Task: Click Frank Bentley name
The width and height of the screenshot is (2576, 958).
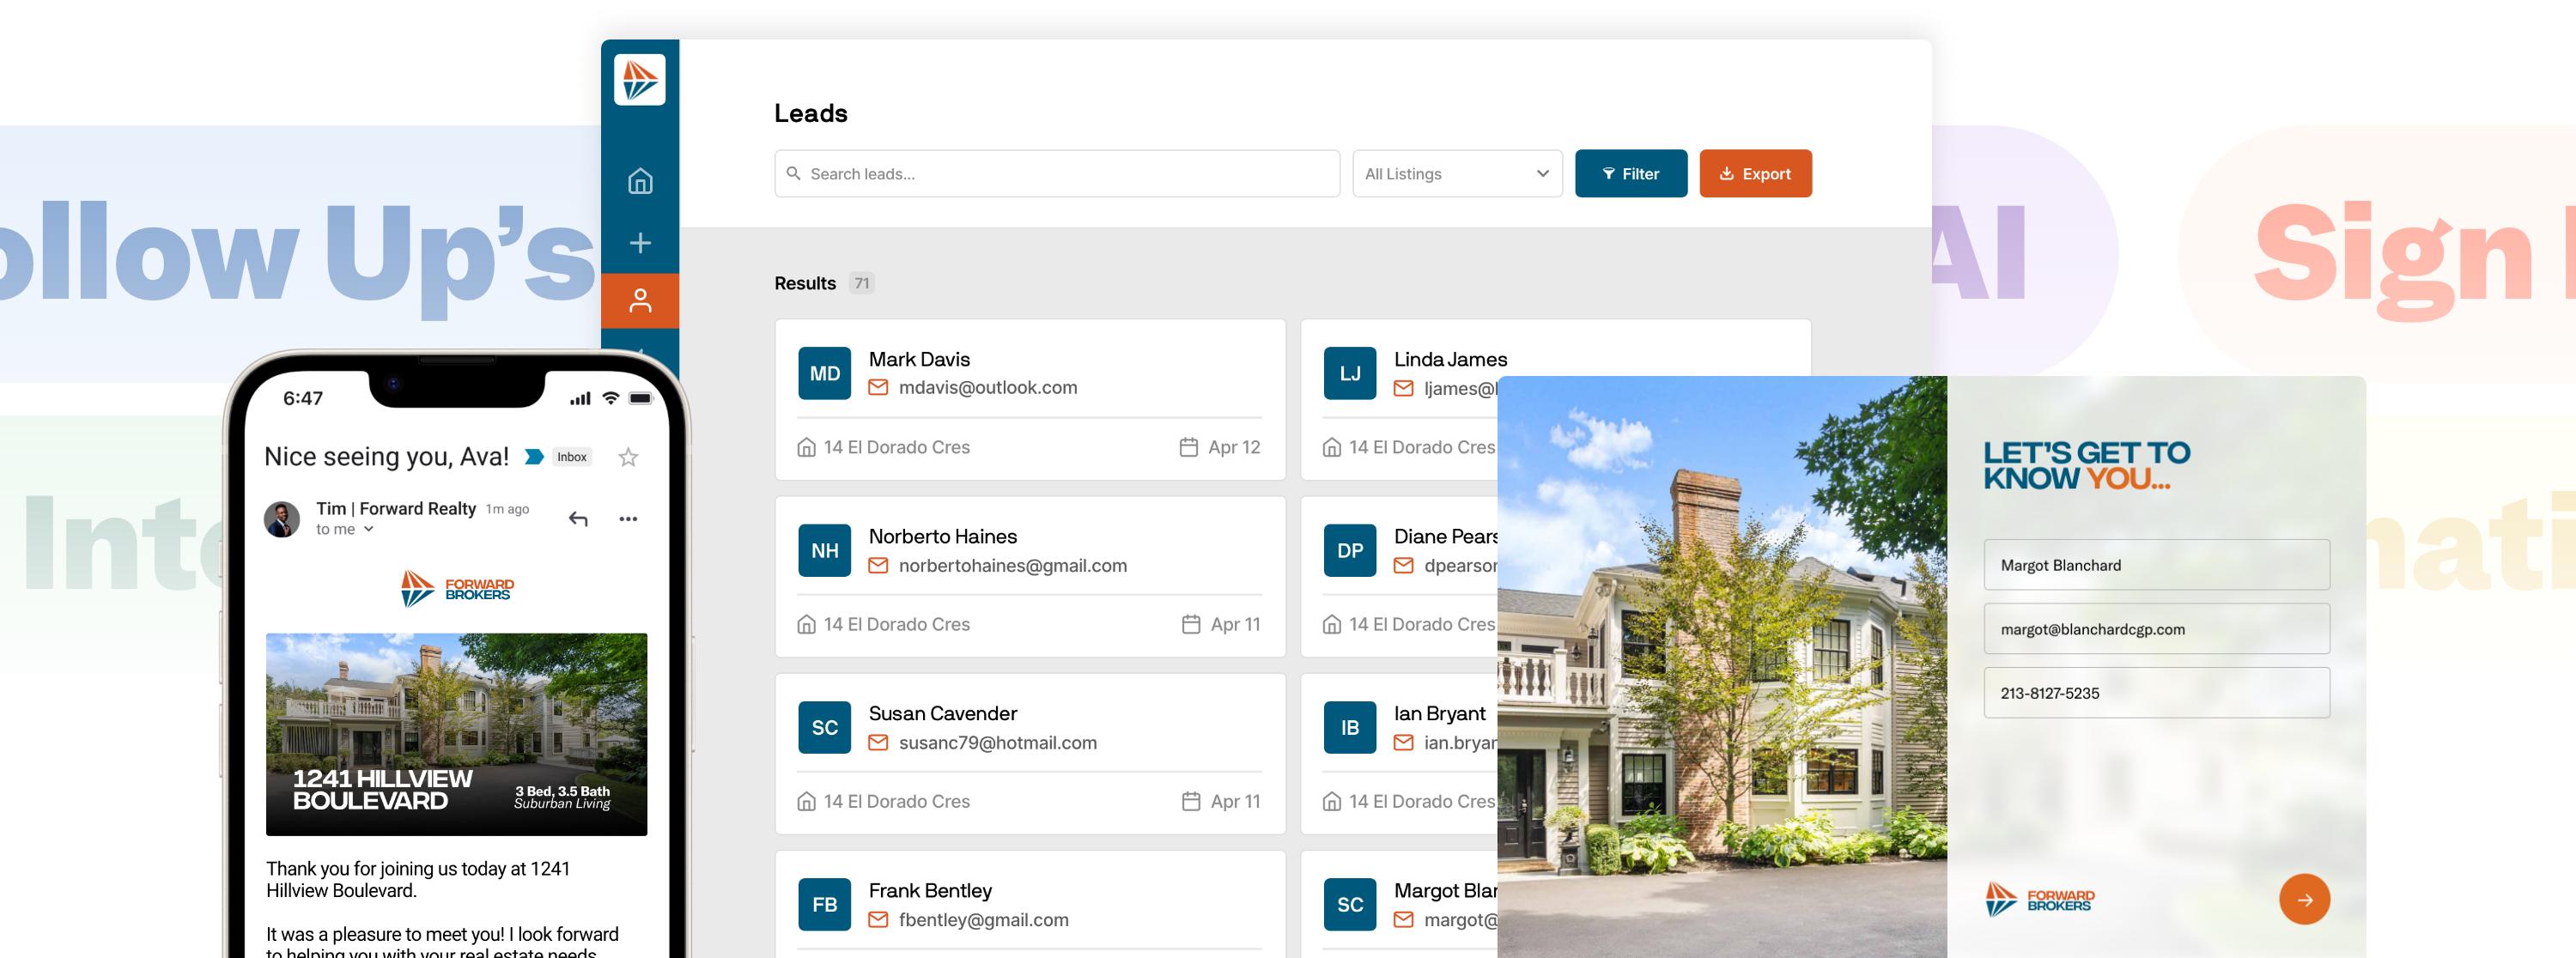Action: click(x=930, y=890)
